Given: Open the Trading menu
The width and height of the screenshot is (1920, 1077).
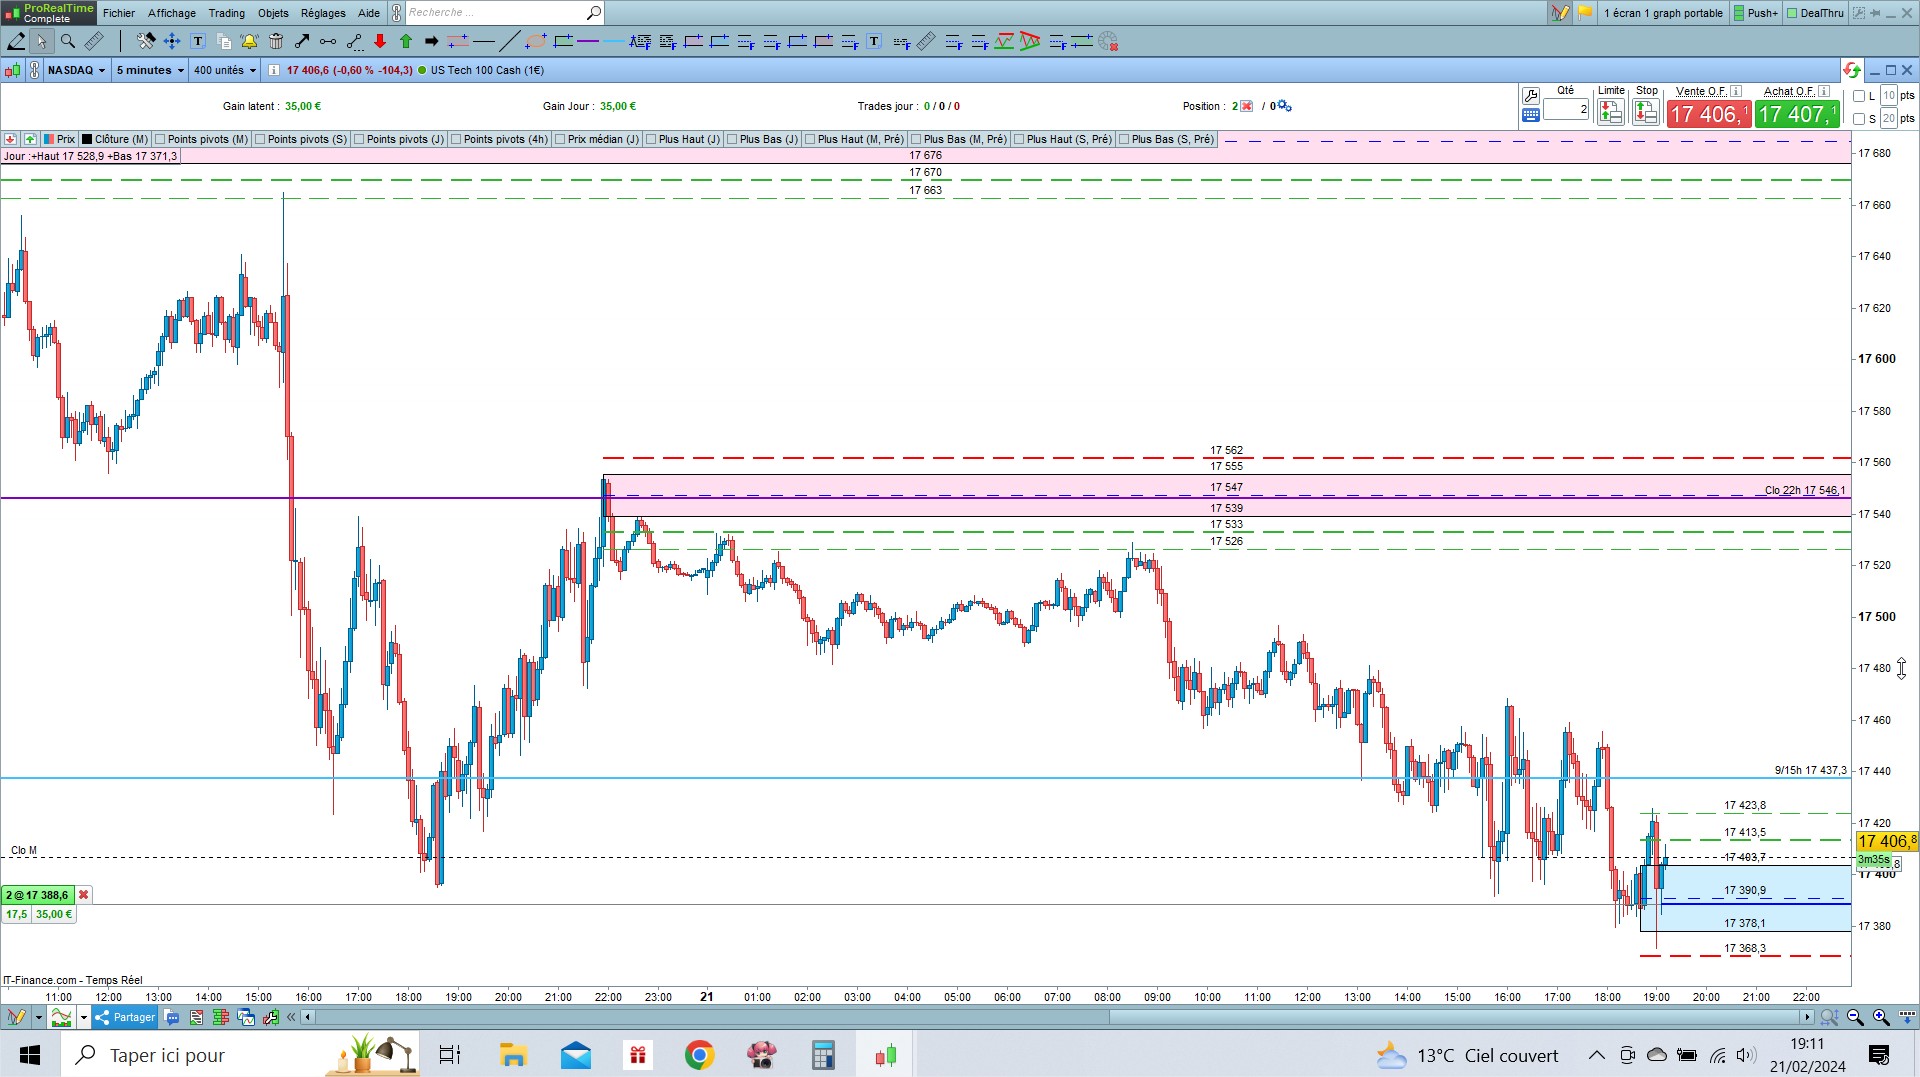Looking at the screenshot, I should (226, 13).
